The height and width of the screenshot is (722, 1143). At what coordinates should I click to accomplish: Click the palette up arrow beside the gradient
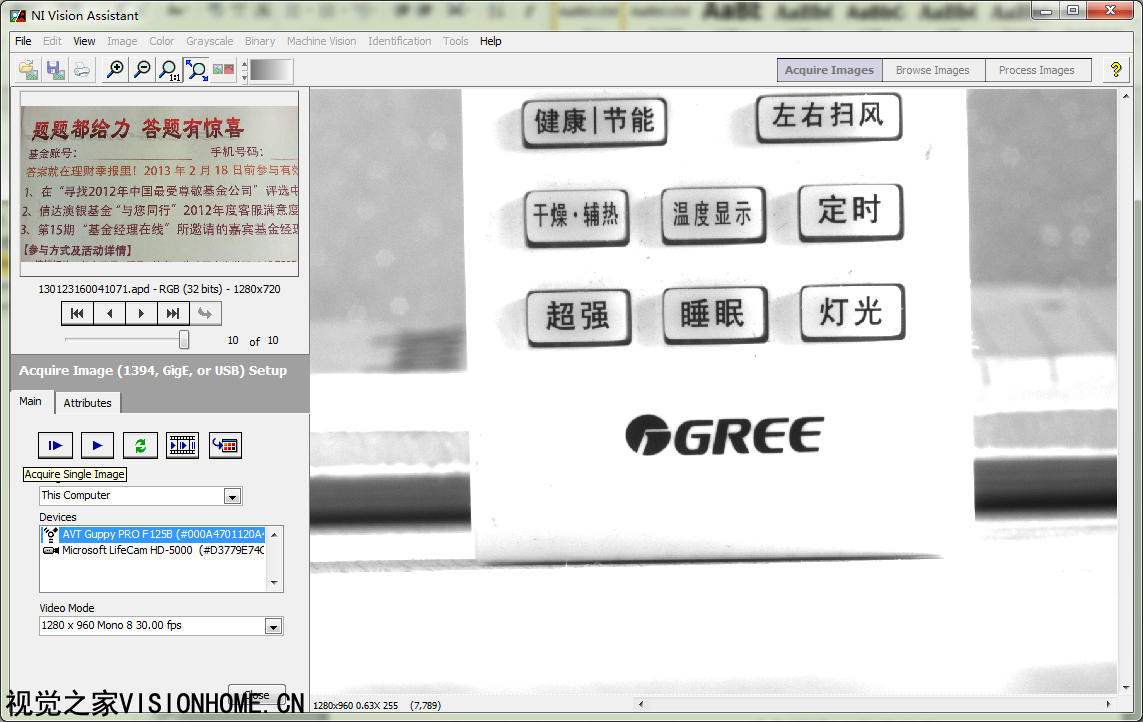244,65
